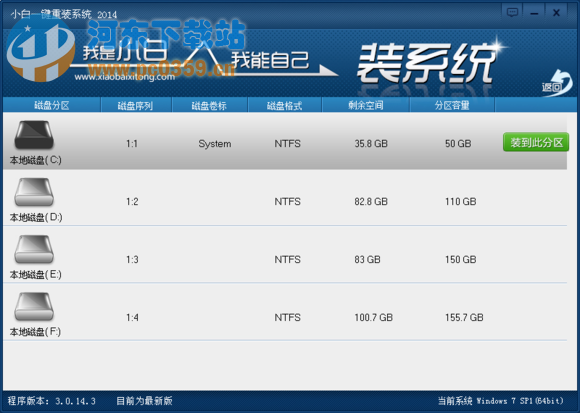This screenshot has height=413, width=580.
Task: Click the blue circular app logo
Action: [41, 50]
